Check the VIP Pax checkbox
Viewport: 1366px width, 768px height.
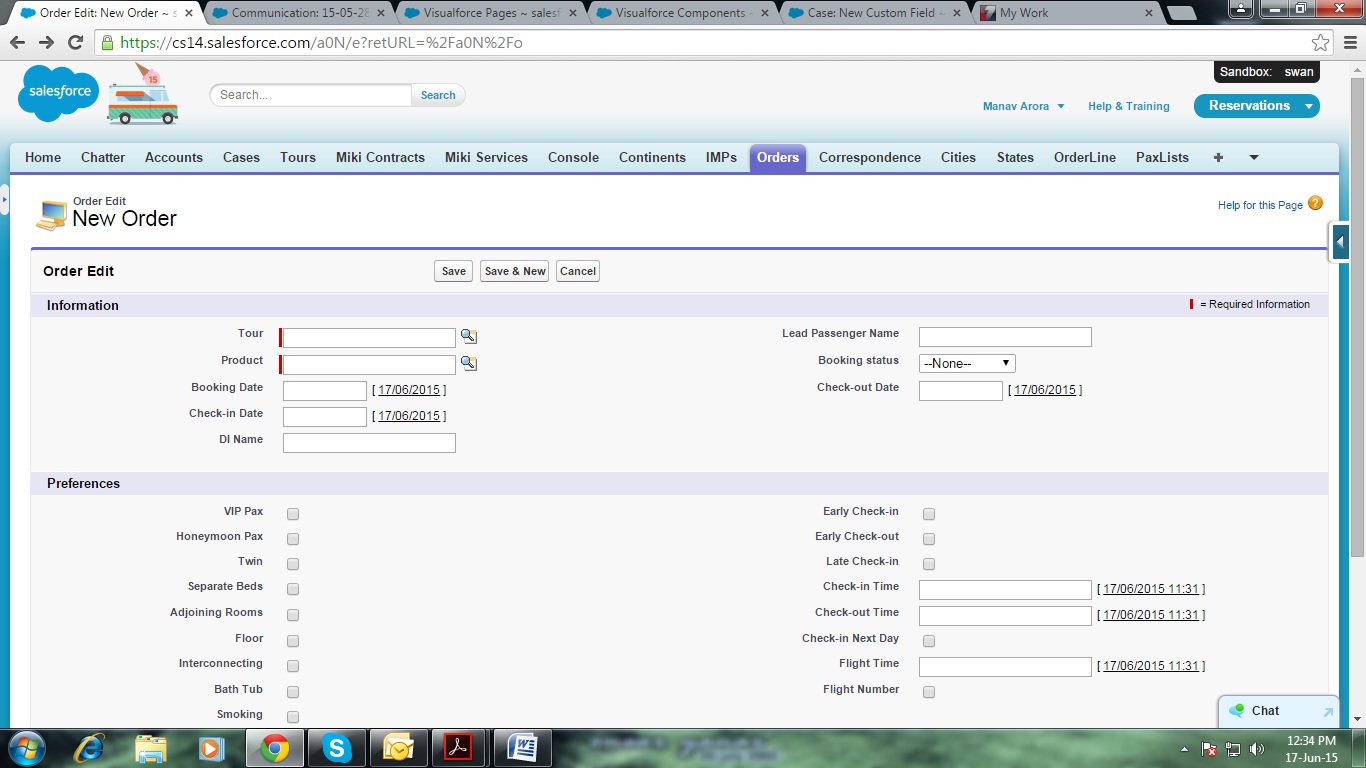tap(293, 514)
